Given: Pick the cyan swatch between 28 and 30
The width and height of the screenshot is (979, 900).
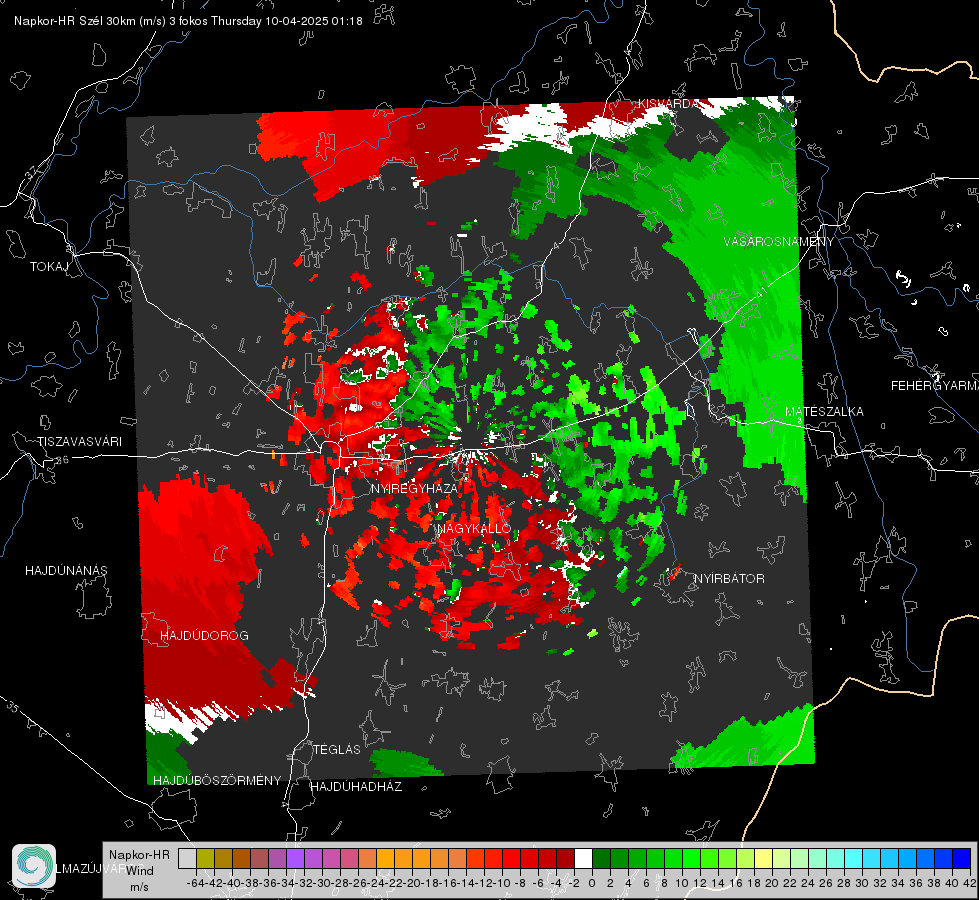Looking at the screenshot, I should pyautogui.click(x=854, y=858).
